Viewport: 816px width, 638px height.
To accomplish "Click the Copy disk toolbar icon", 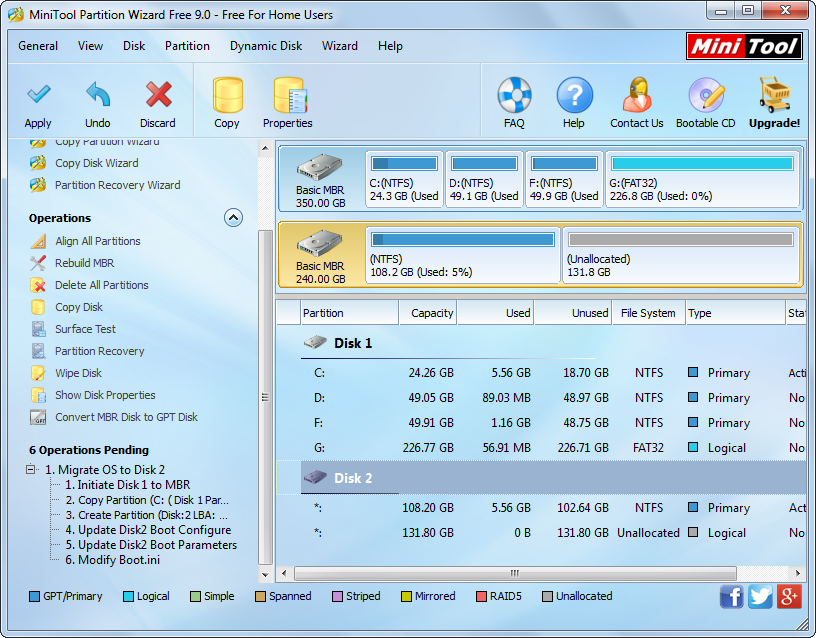I will point(227,95).
